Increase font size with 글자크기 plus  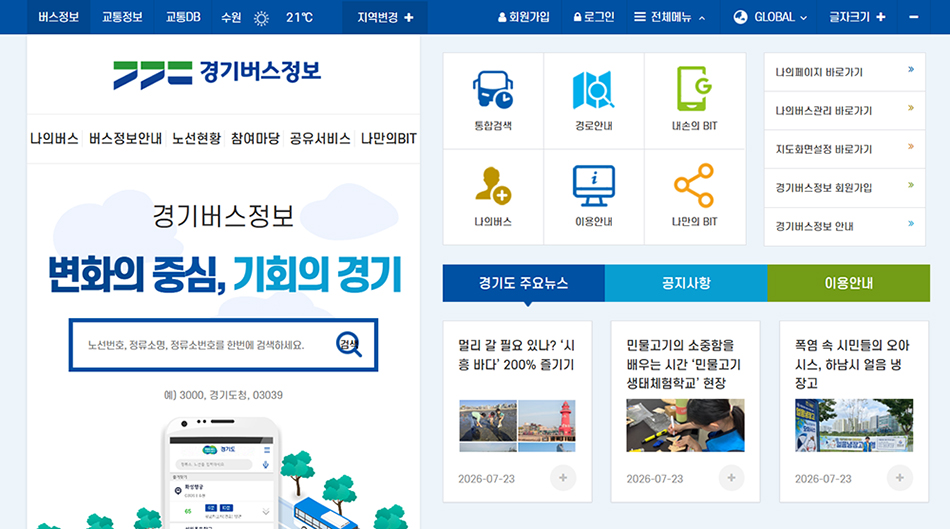coord(881,17)
